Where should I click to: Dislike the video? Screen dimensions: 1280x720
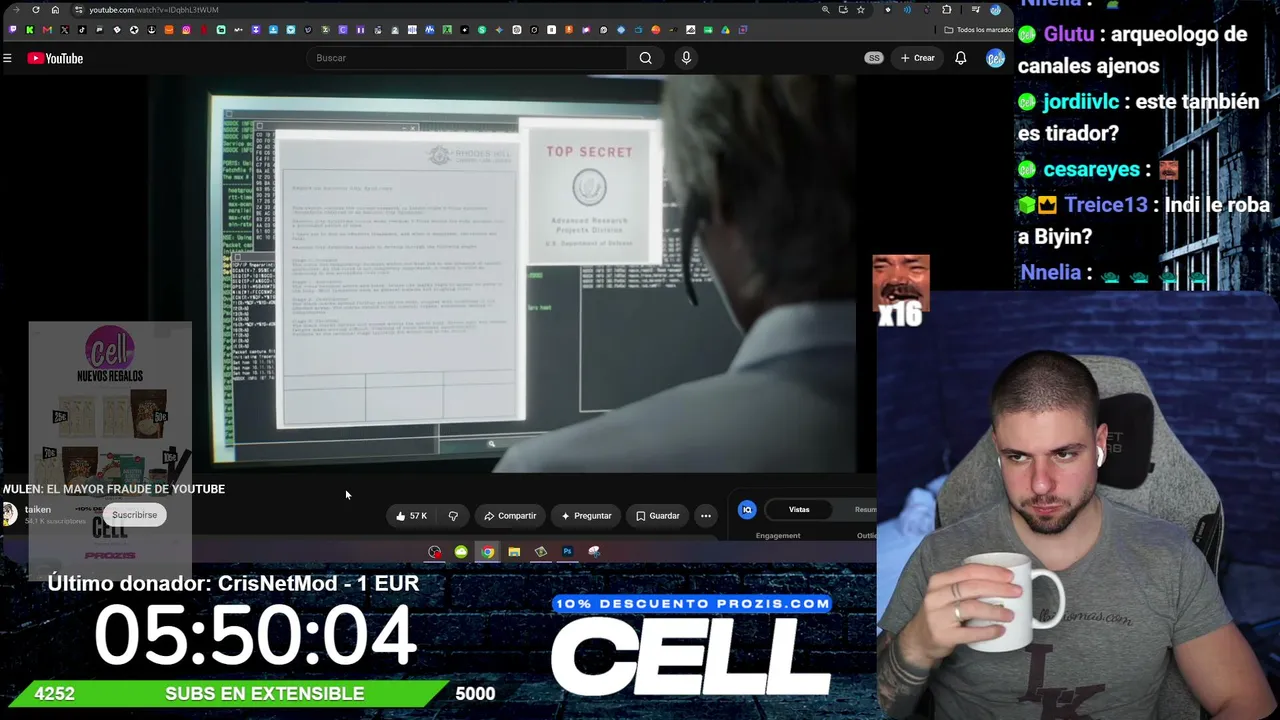pos(453,516)
